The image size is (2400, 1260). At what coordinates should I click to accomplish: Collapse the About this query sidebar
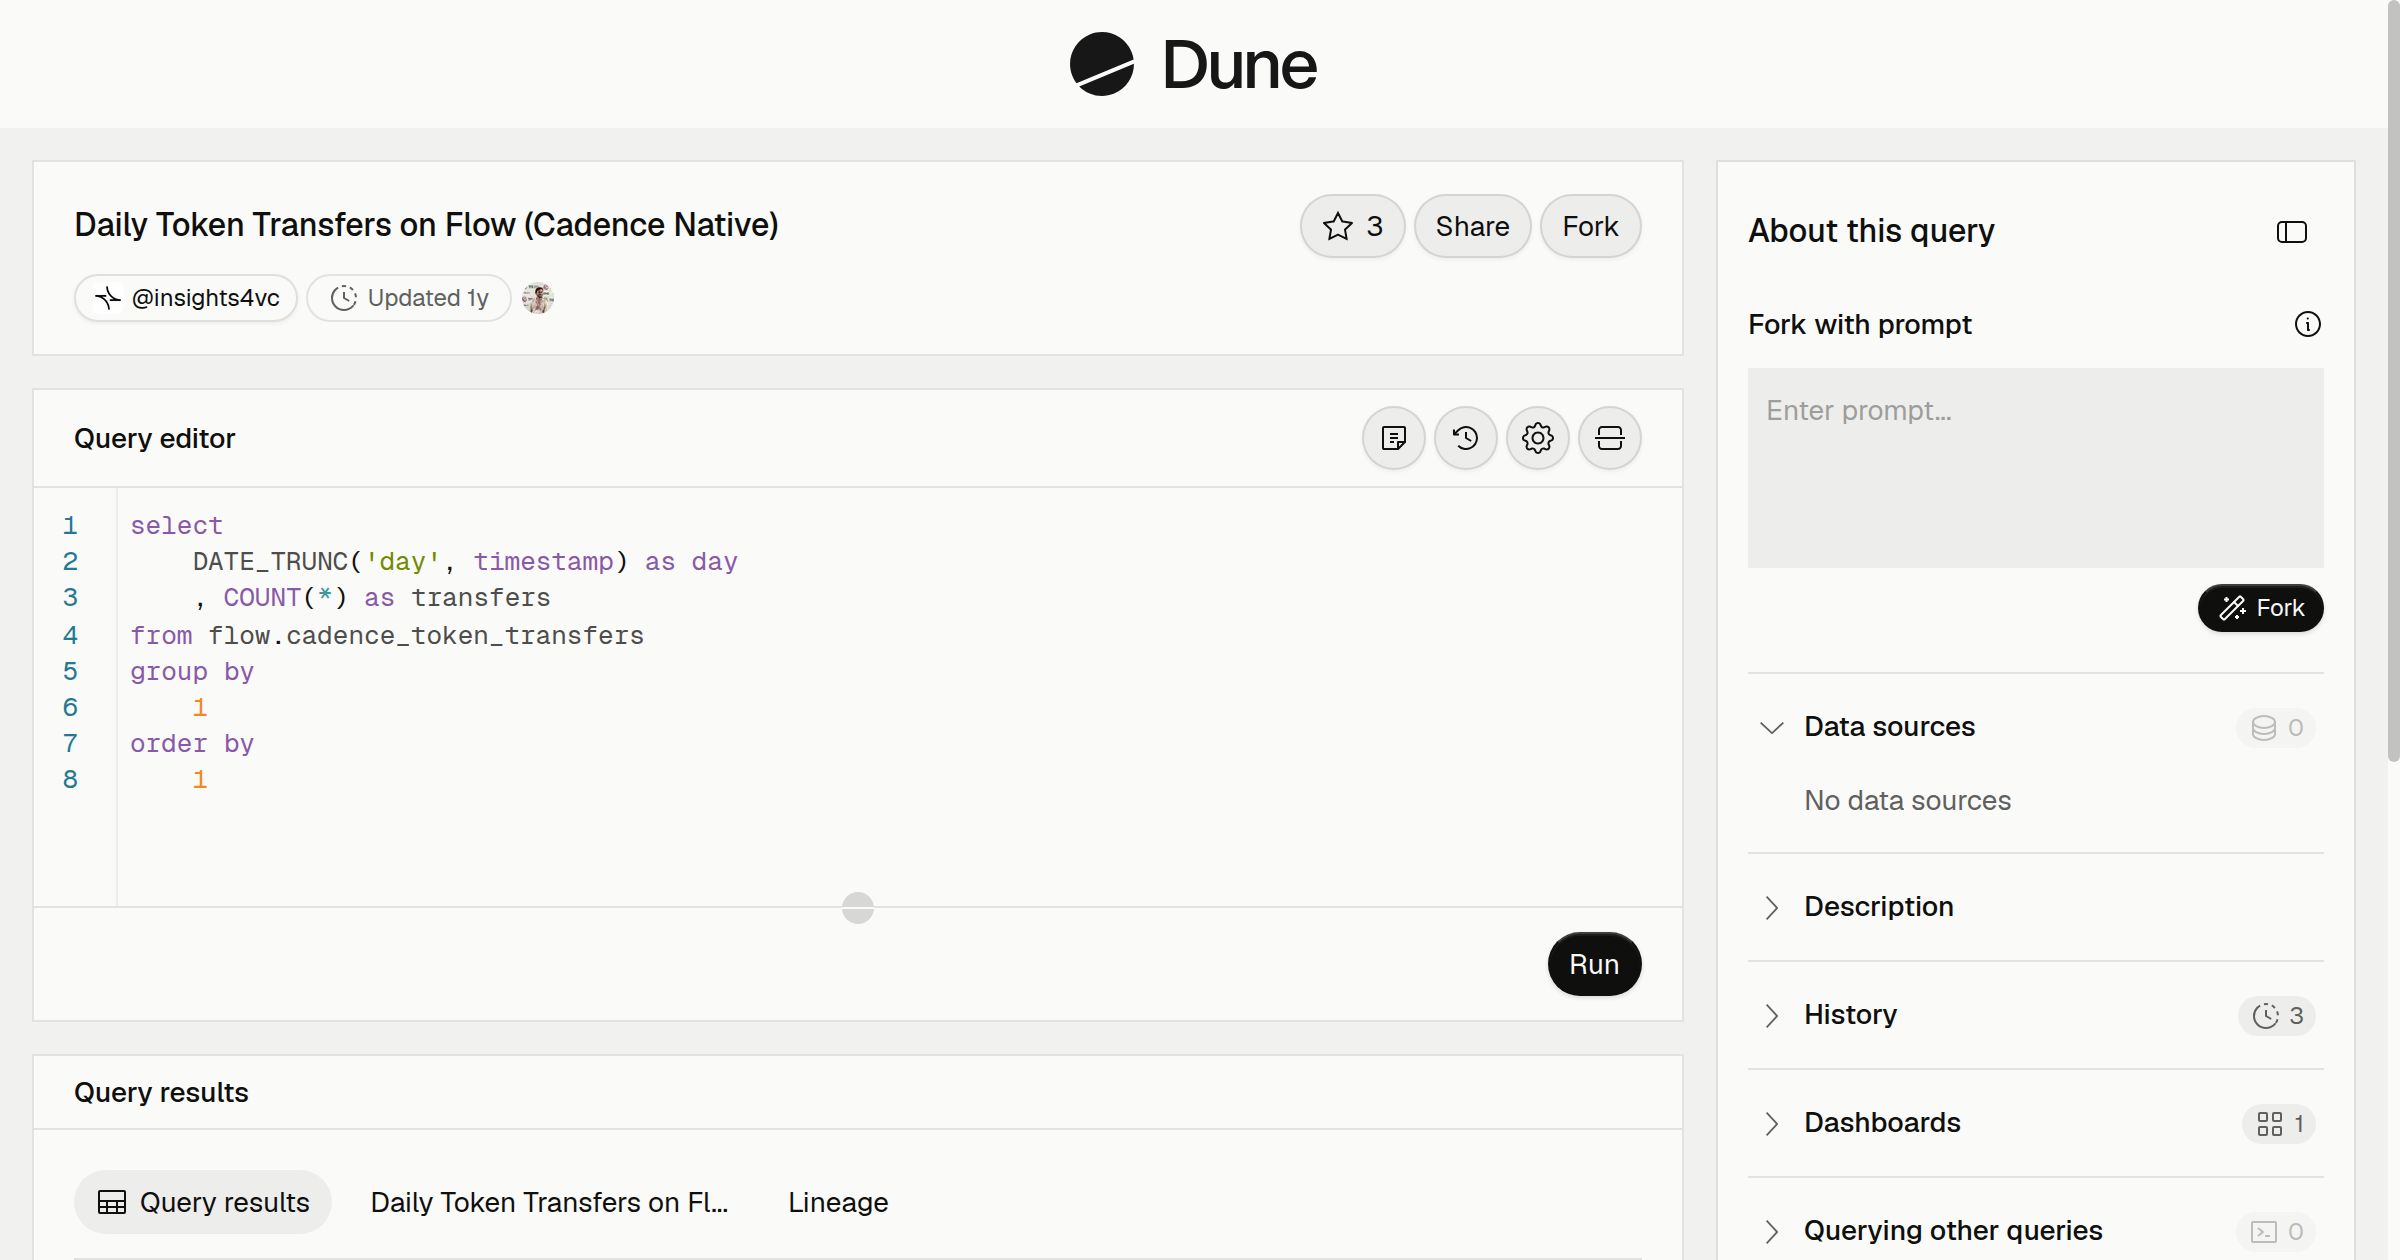(x=2292, y=232)
